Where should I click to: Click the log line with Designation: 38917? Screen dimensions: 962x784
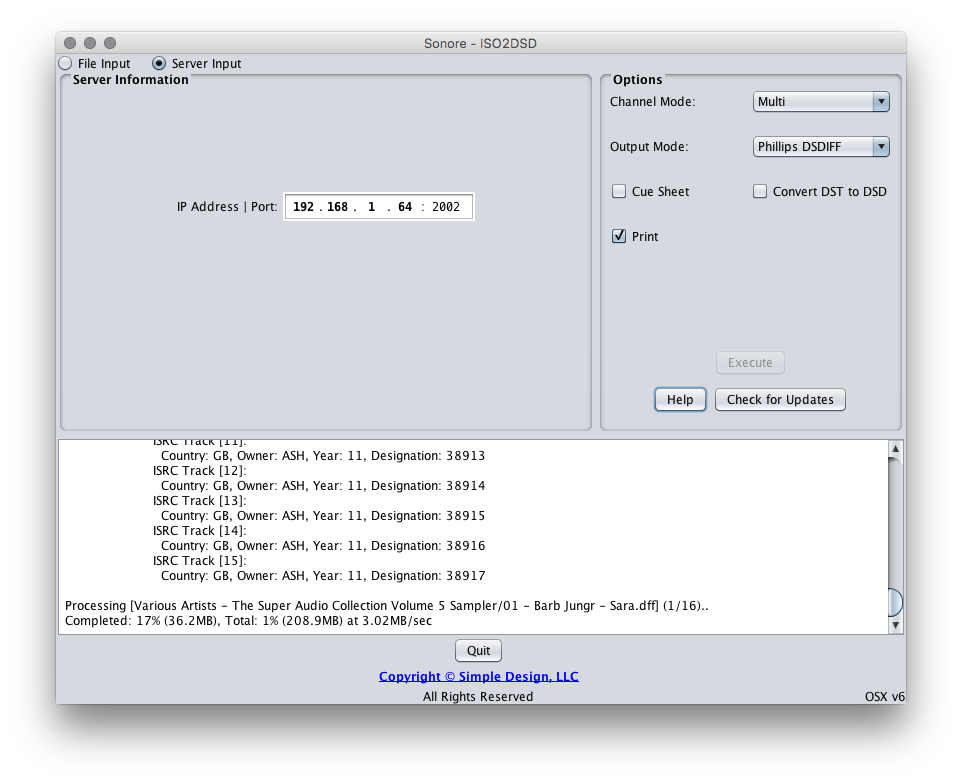(323, 576)
